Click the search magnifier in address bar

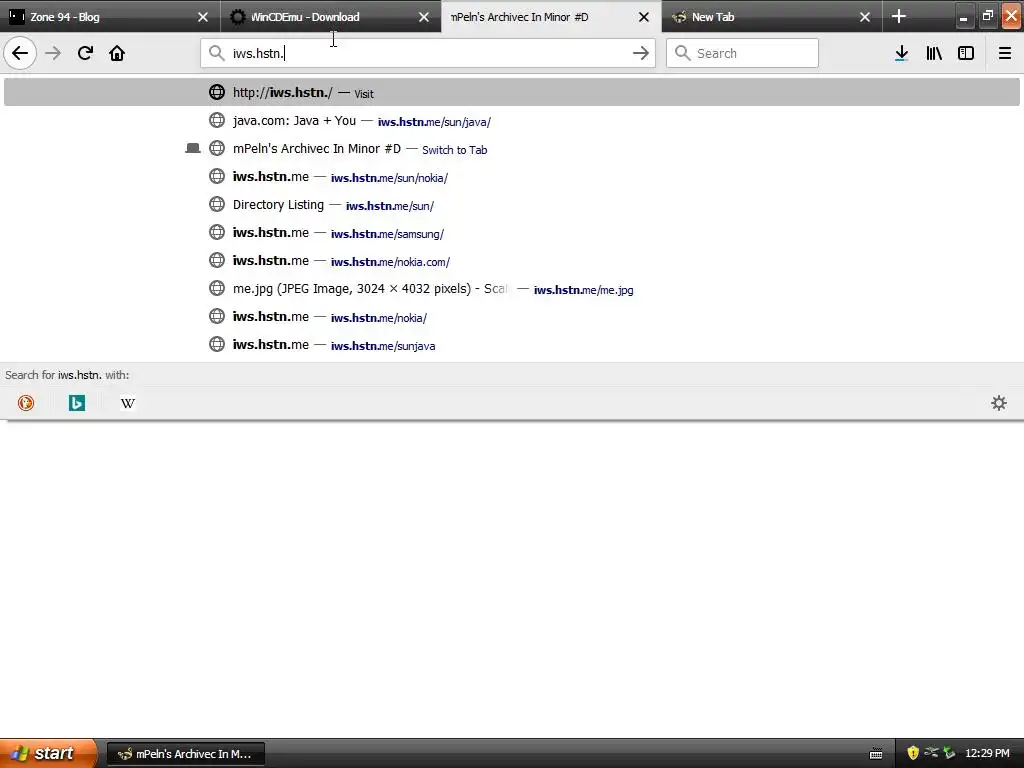point(217,53)
